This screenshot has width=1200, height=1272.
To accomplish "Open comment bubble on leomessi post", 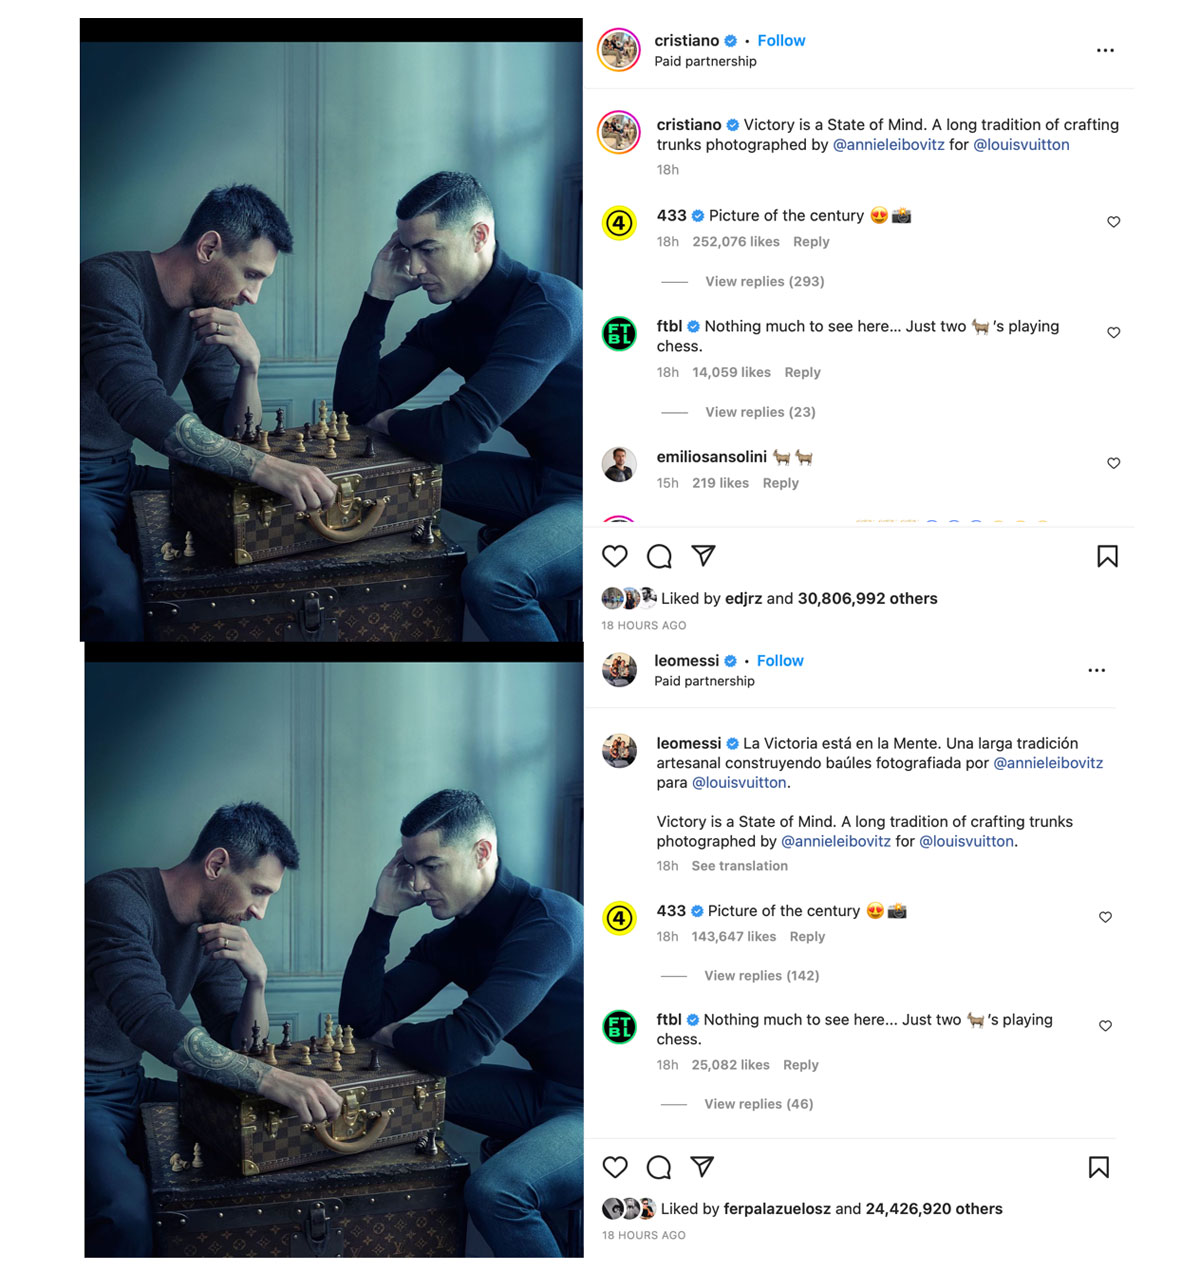I will coord(659,1167).
